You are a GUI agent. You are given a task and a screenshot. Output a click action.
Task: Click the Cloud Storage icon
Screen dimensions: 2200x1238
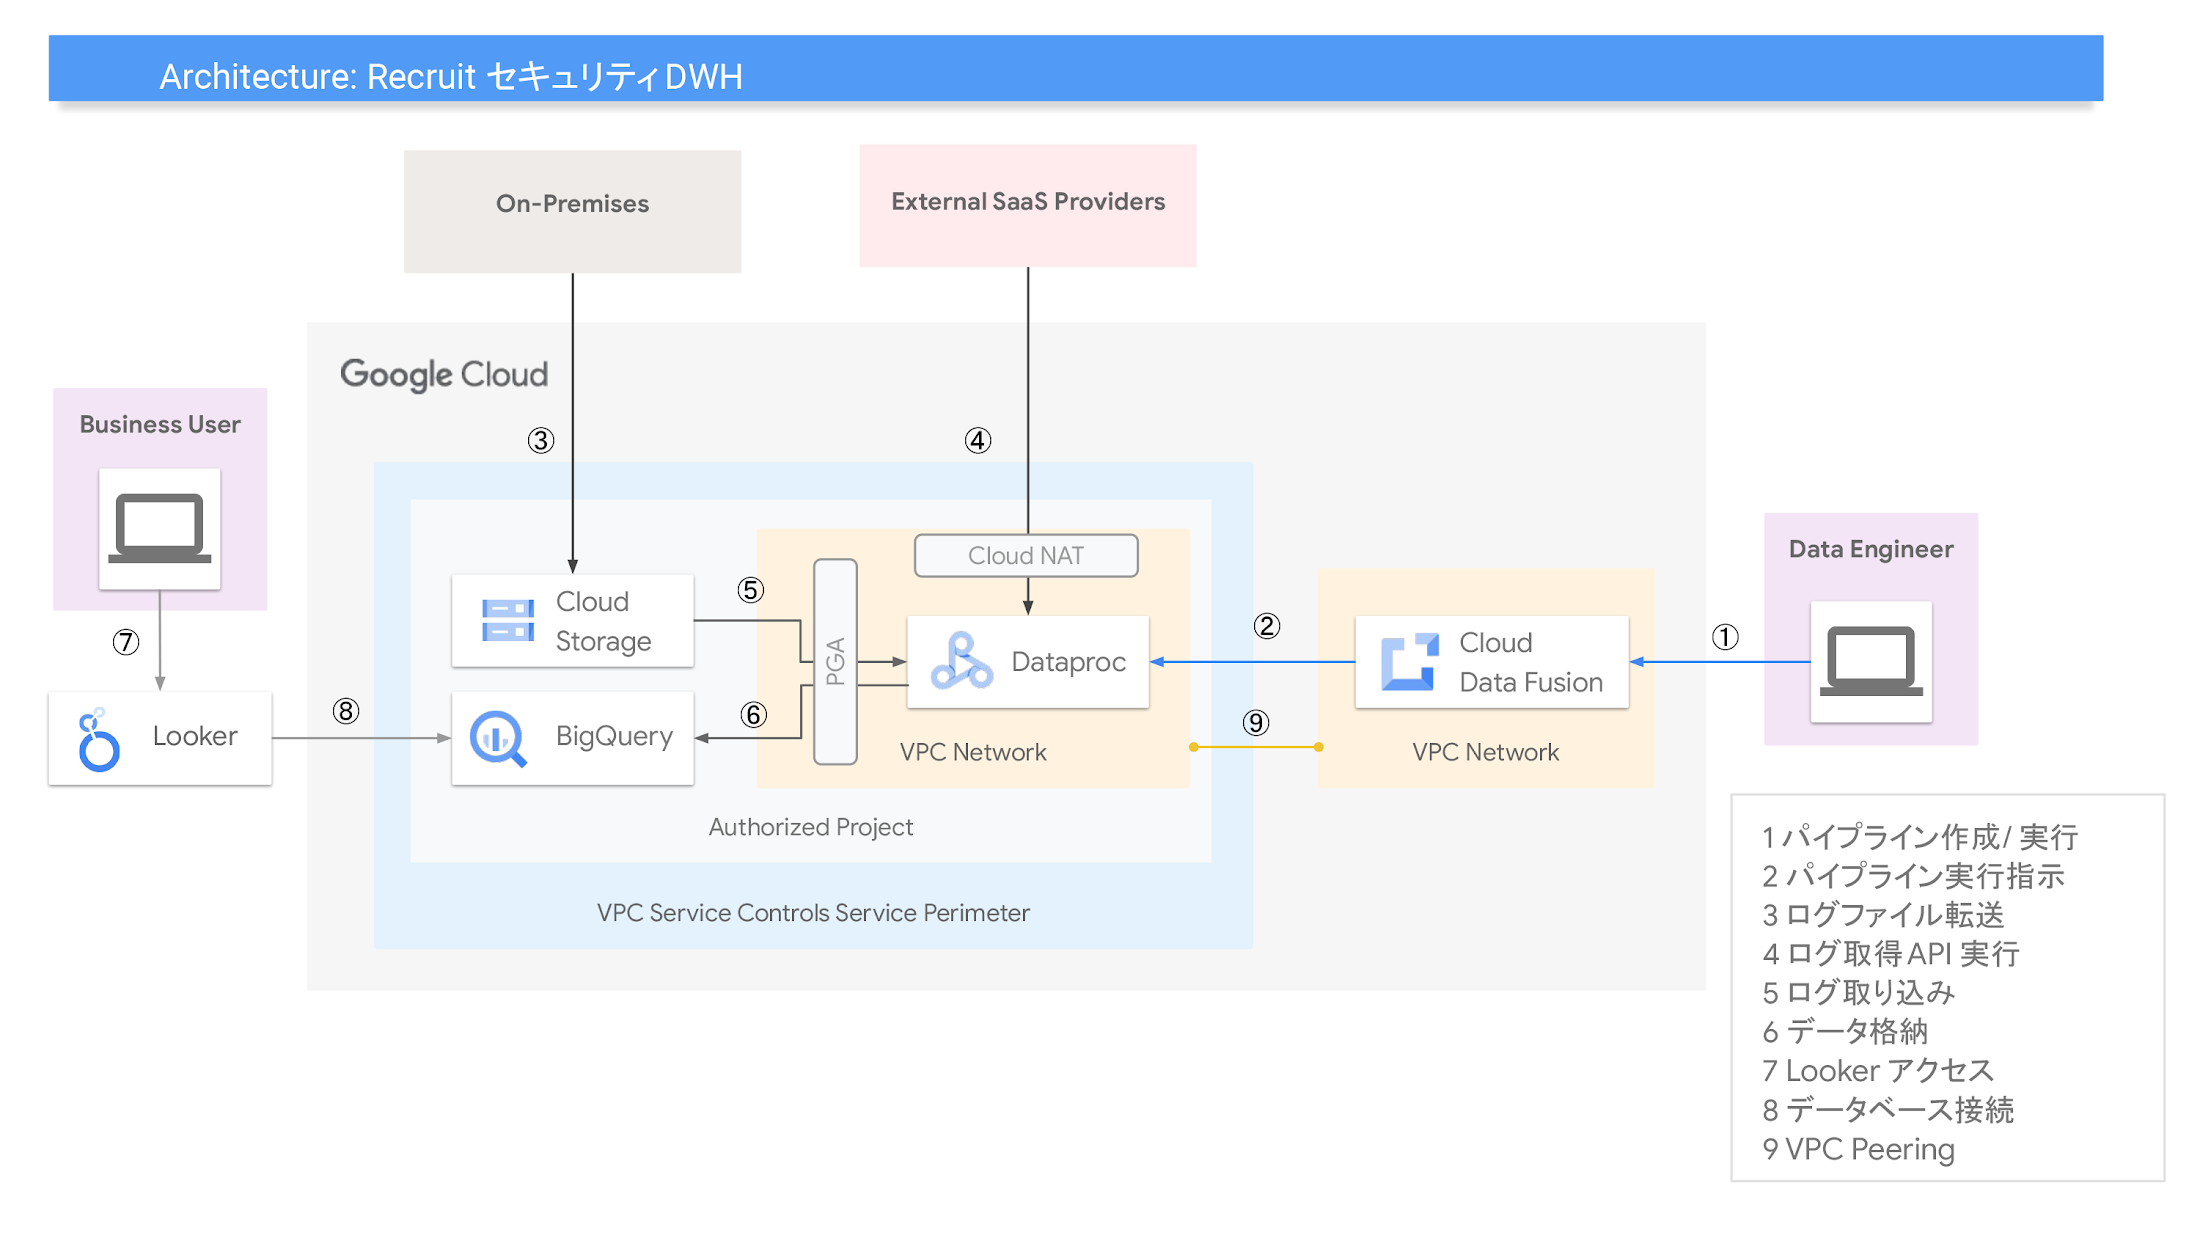508,620
